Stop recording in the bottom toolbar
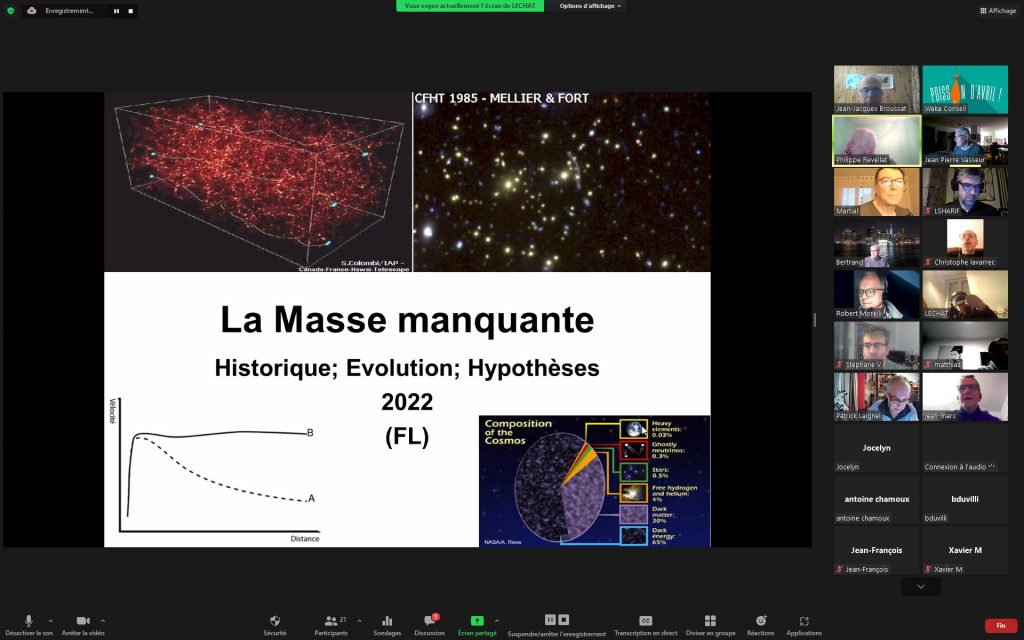This screenshot has width=1024, height=640. pyautogui.click(x=564, y=620)
